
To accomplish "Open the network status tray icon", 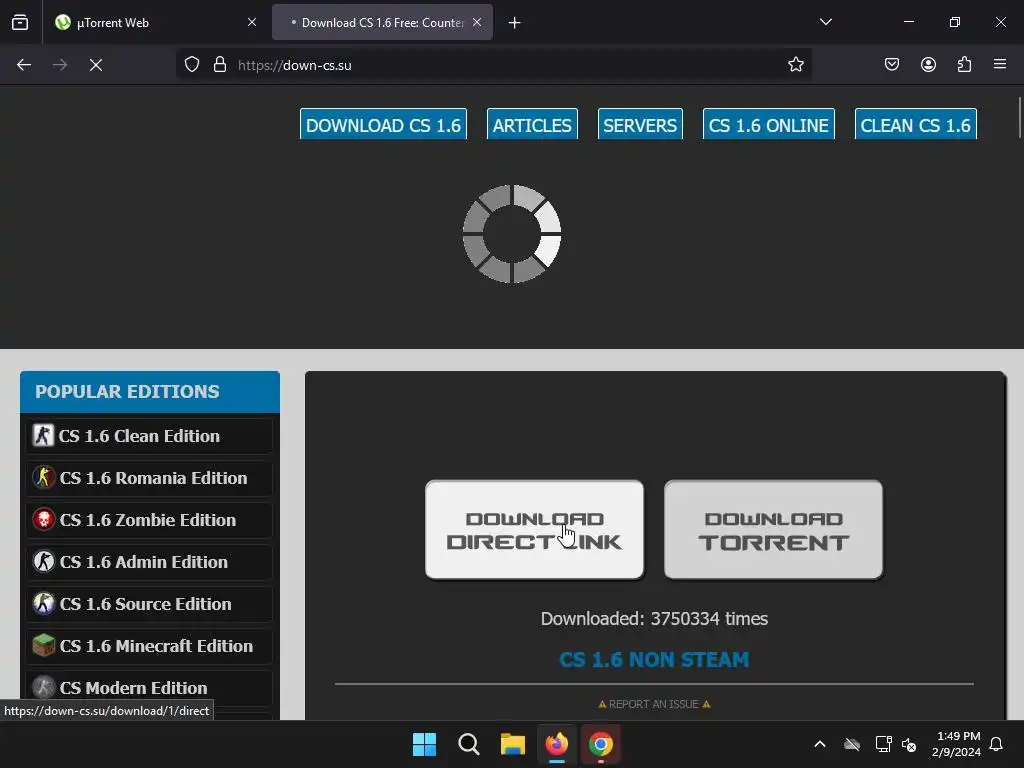I will pyautogui.click(x=883, y=744).
